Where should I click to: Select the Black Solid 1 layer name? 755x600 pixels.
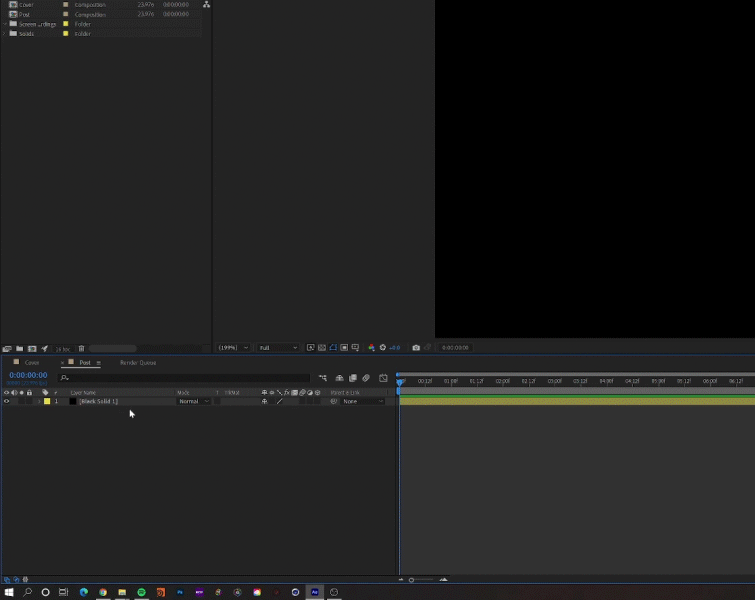click(98, 401)
